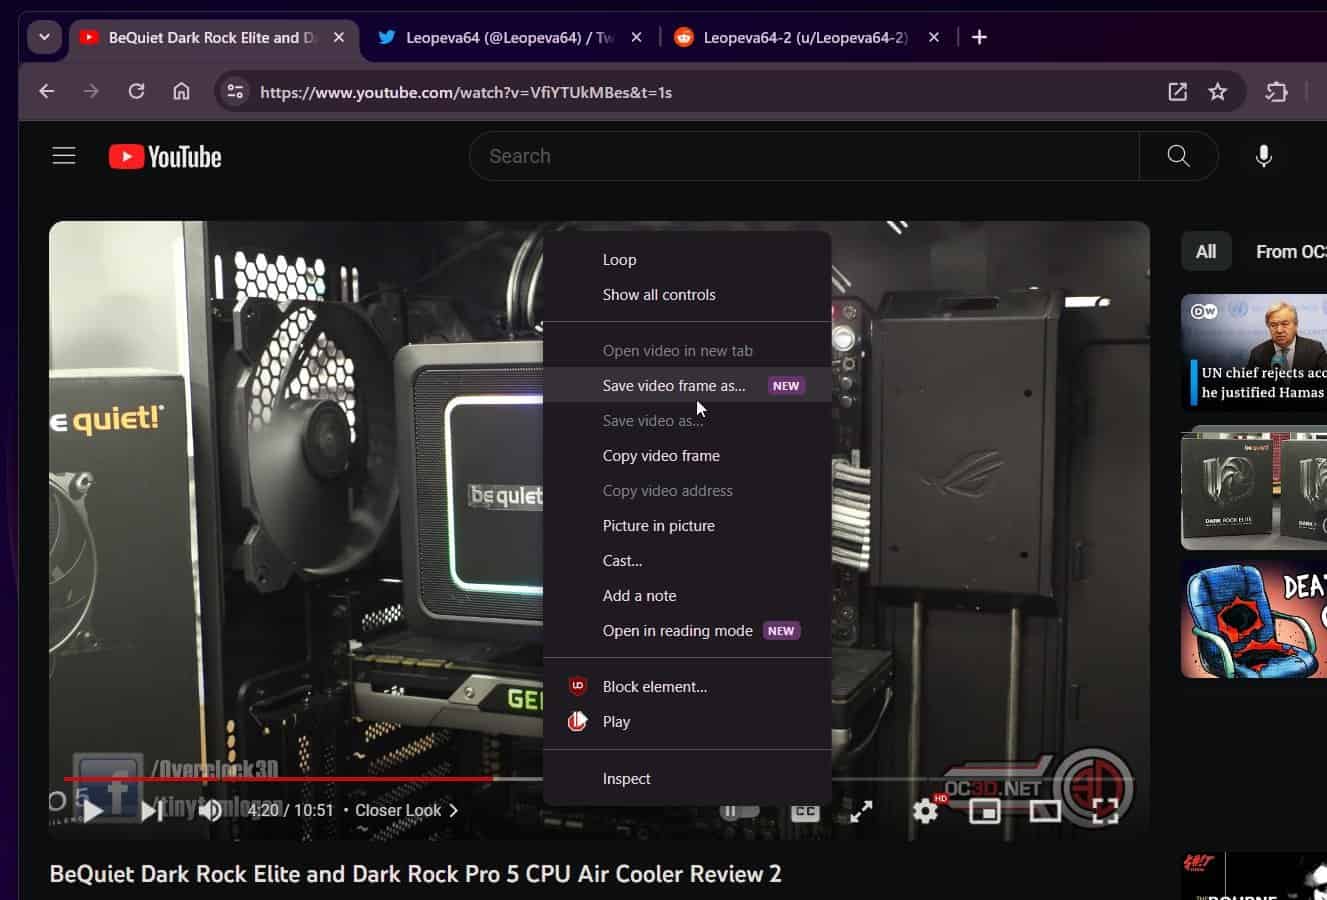The width and height of the screenshot is (1327, 900).
Task: Go back with the browser back arrow
Action: pyautogui.click(x=47, y=92)
